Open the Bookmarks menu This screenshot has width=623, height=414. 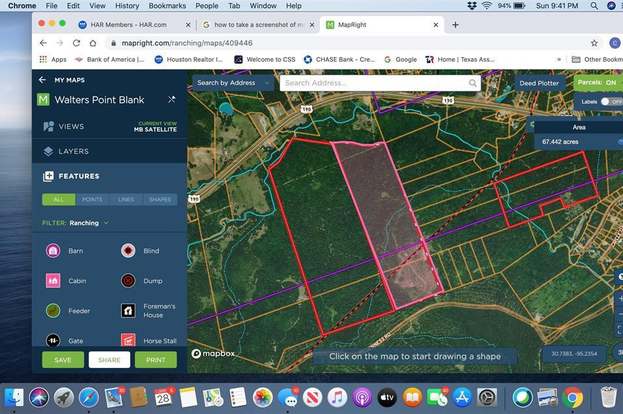coord(167,6)
